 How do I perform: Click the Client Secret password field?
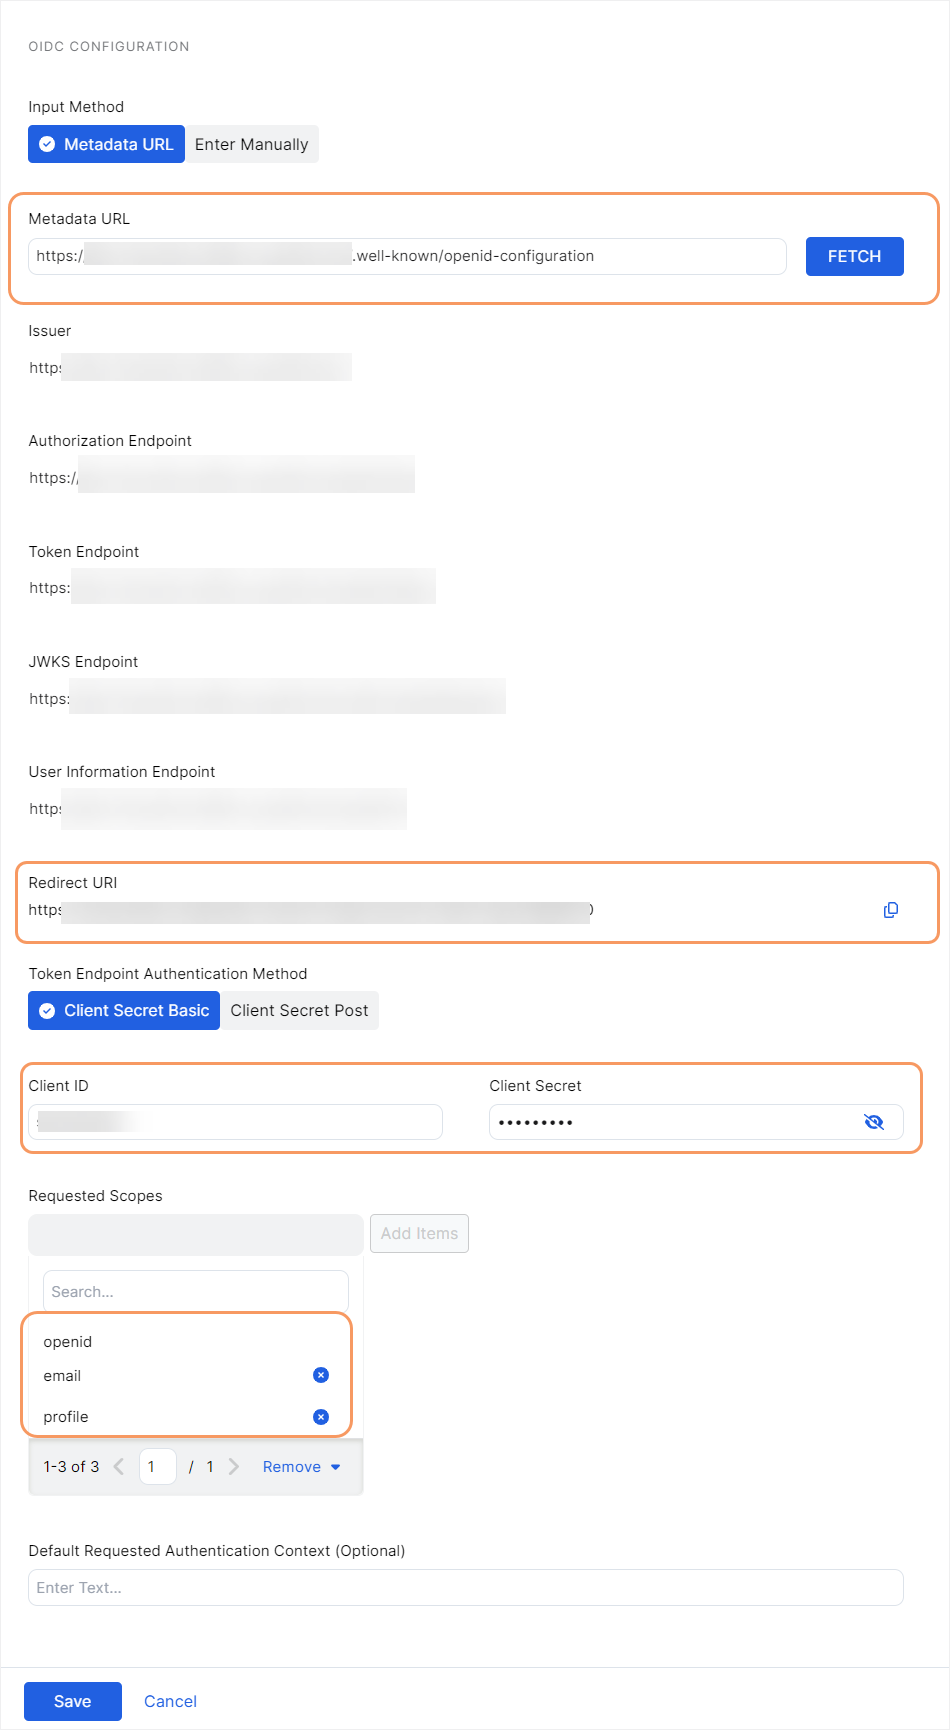(696, 1122)
